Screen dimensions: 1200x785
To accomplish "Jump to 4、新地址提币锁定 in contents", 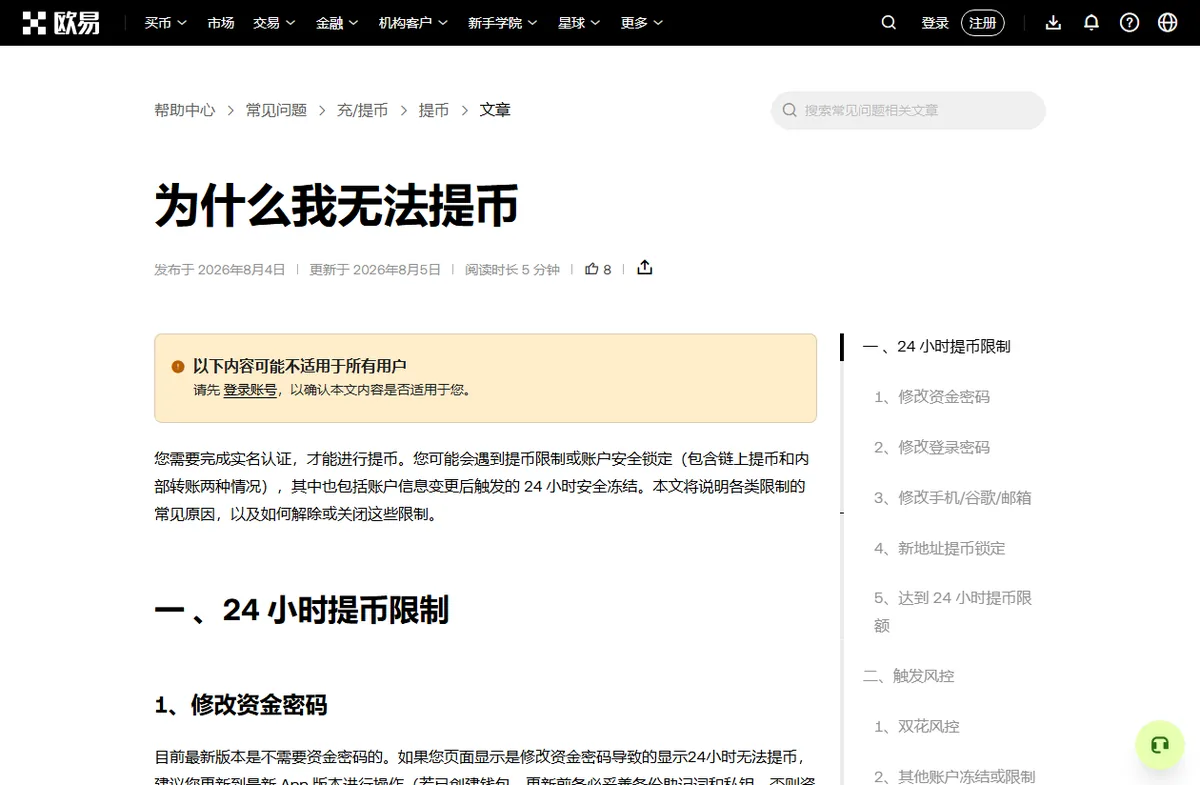I will [940, 548].
